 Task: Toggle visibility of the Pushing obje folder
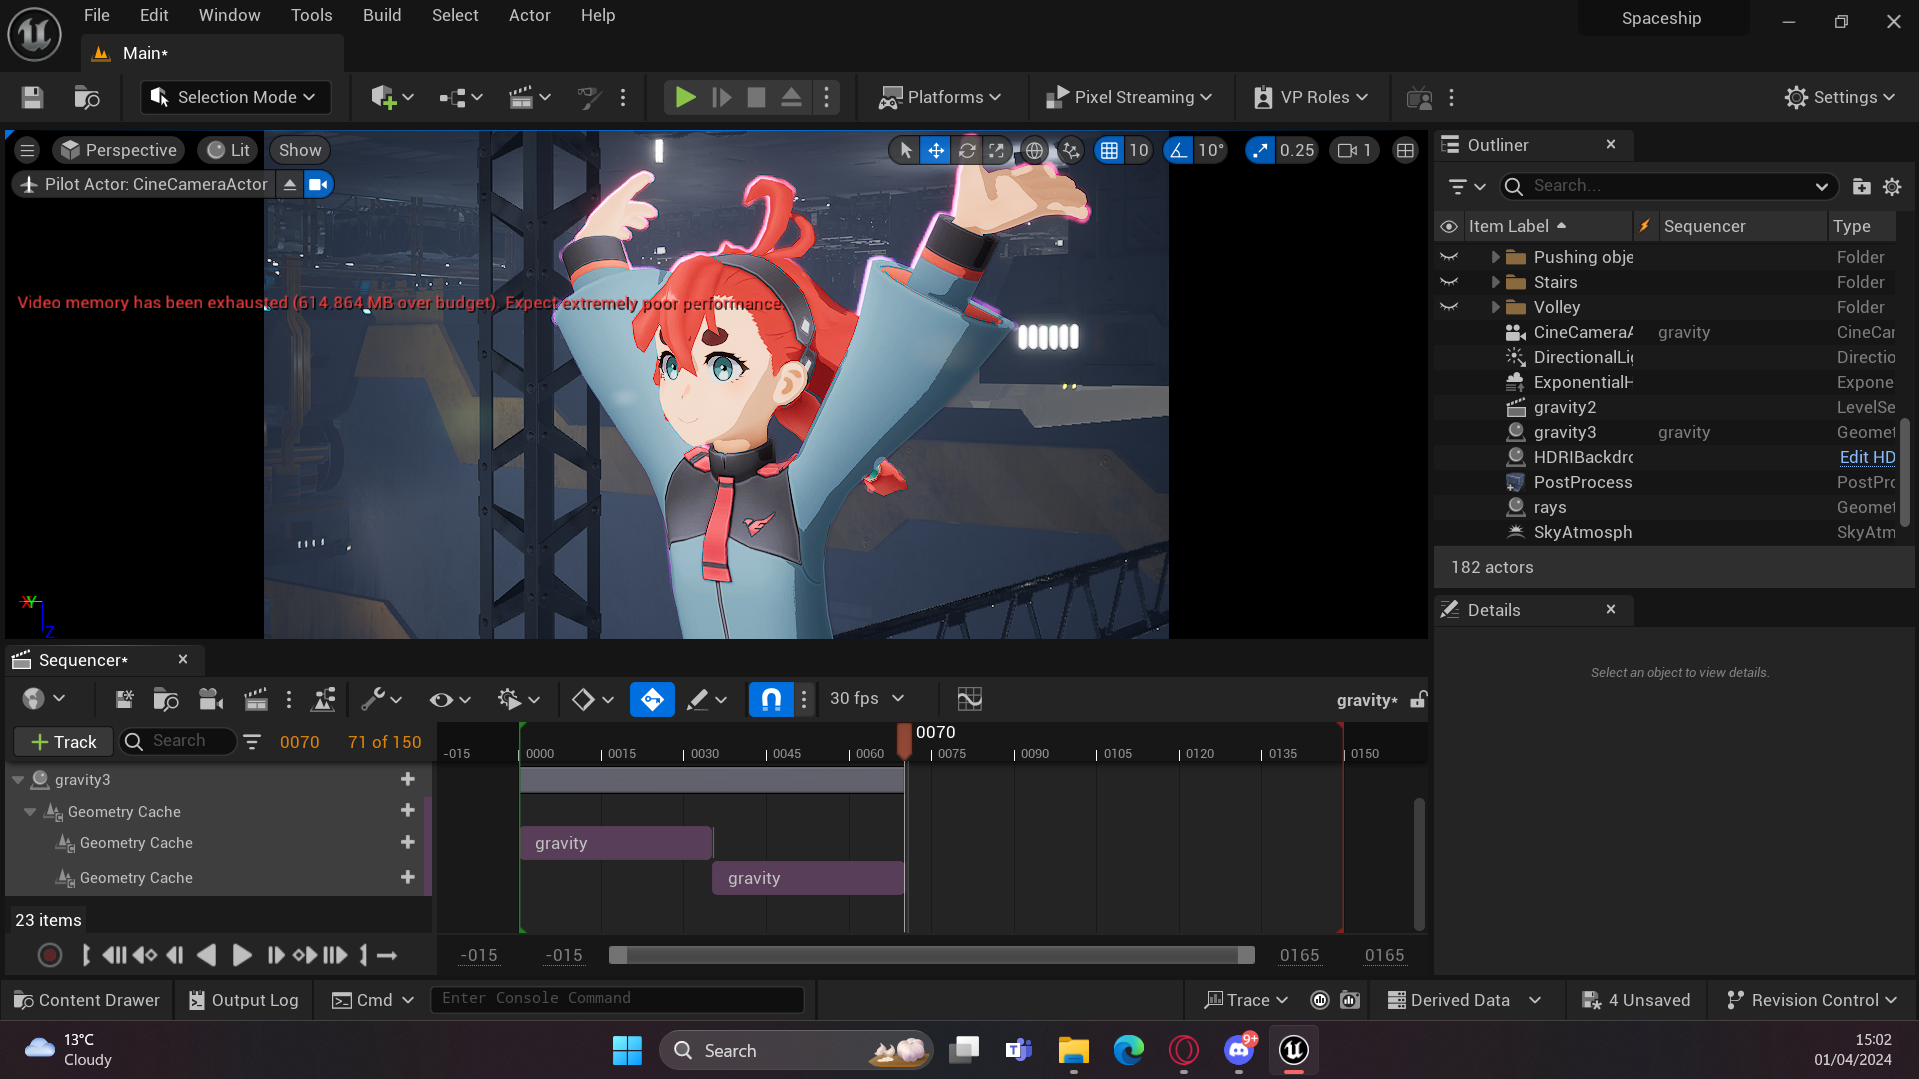tap(1448, 257)
